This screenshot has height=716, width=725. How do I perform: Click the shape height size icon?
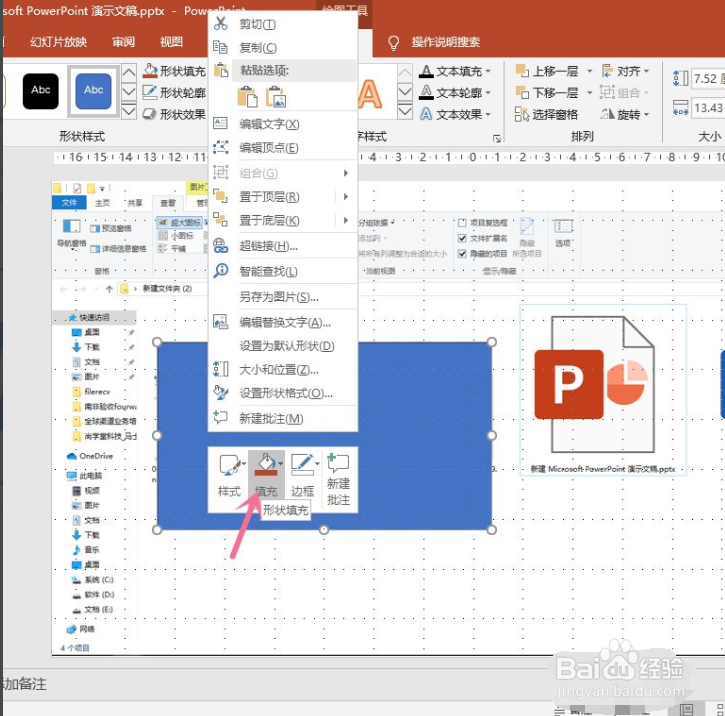click(x=681, y=79)
